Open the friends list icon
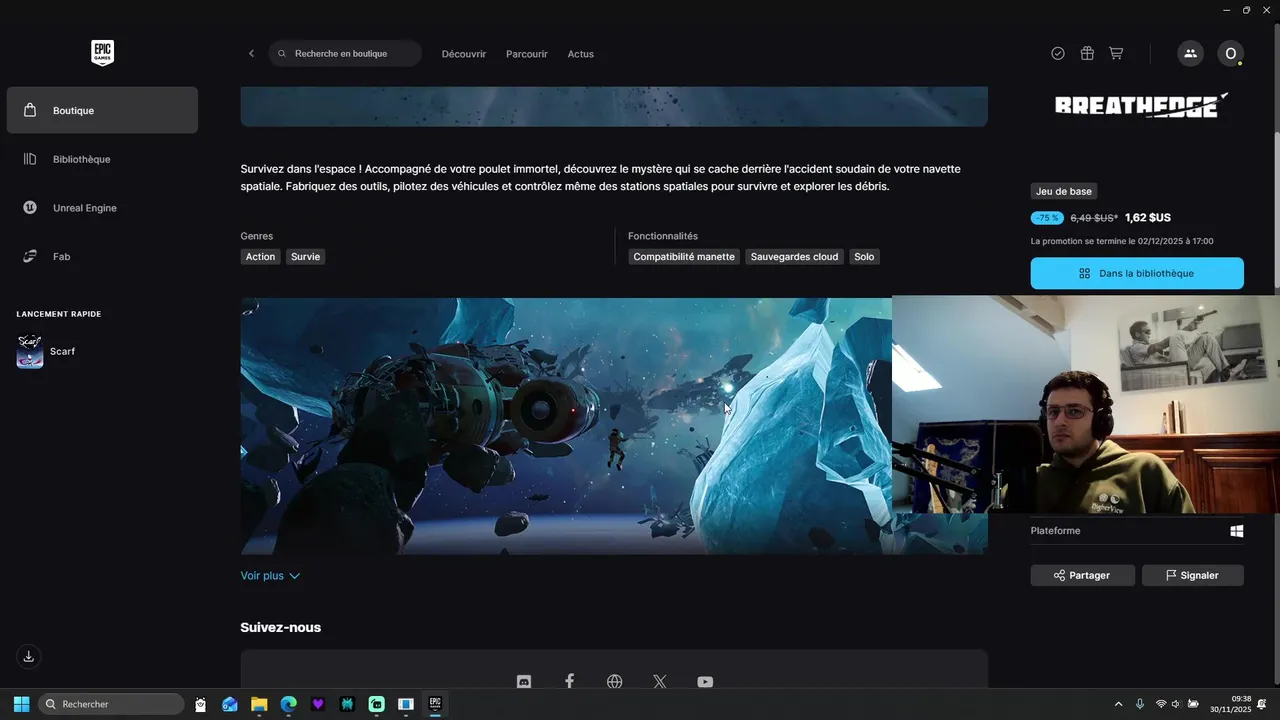Image resolution: width=1280 pixels, height=720 pixels. pos(1190,54)
